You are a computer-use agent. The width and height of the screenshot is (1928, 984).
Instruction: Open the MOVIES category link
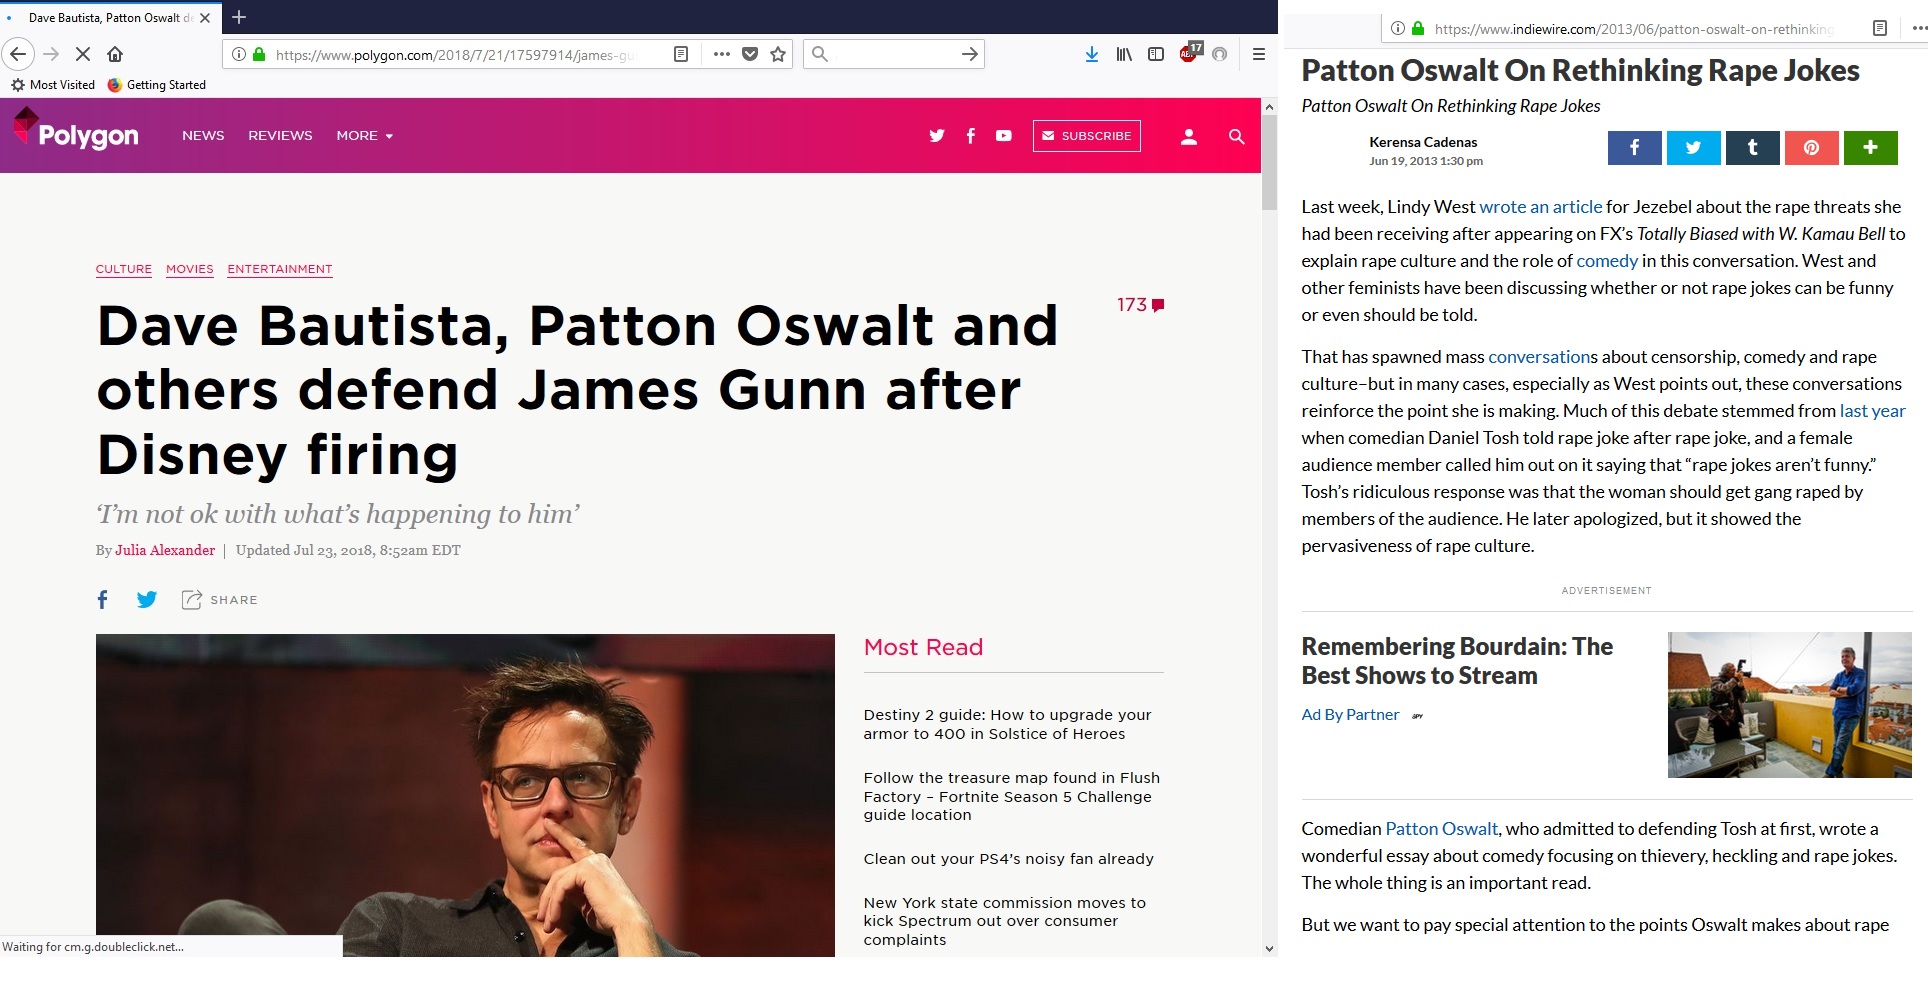[190, 269]
